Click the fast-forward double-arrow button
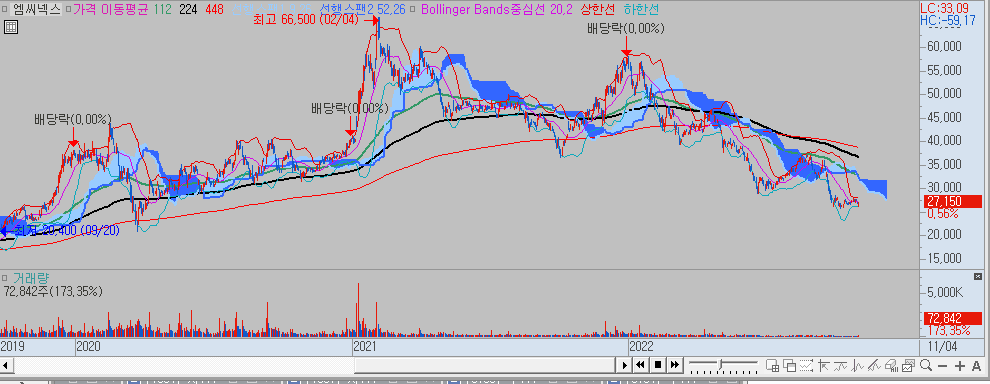Screen dimensions: 990x384 [x=675, y=364]
